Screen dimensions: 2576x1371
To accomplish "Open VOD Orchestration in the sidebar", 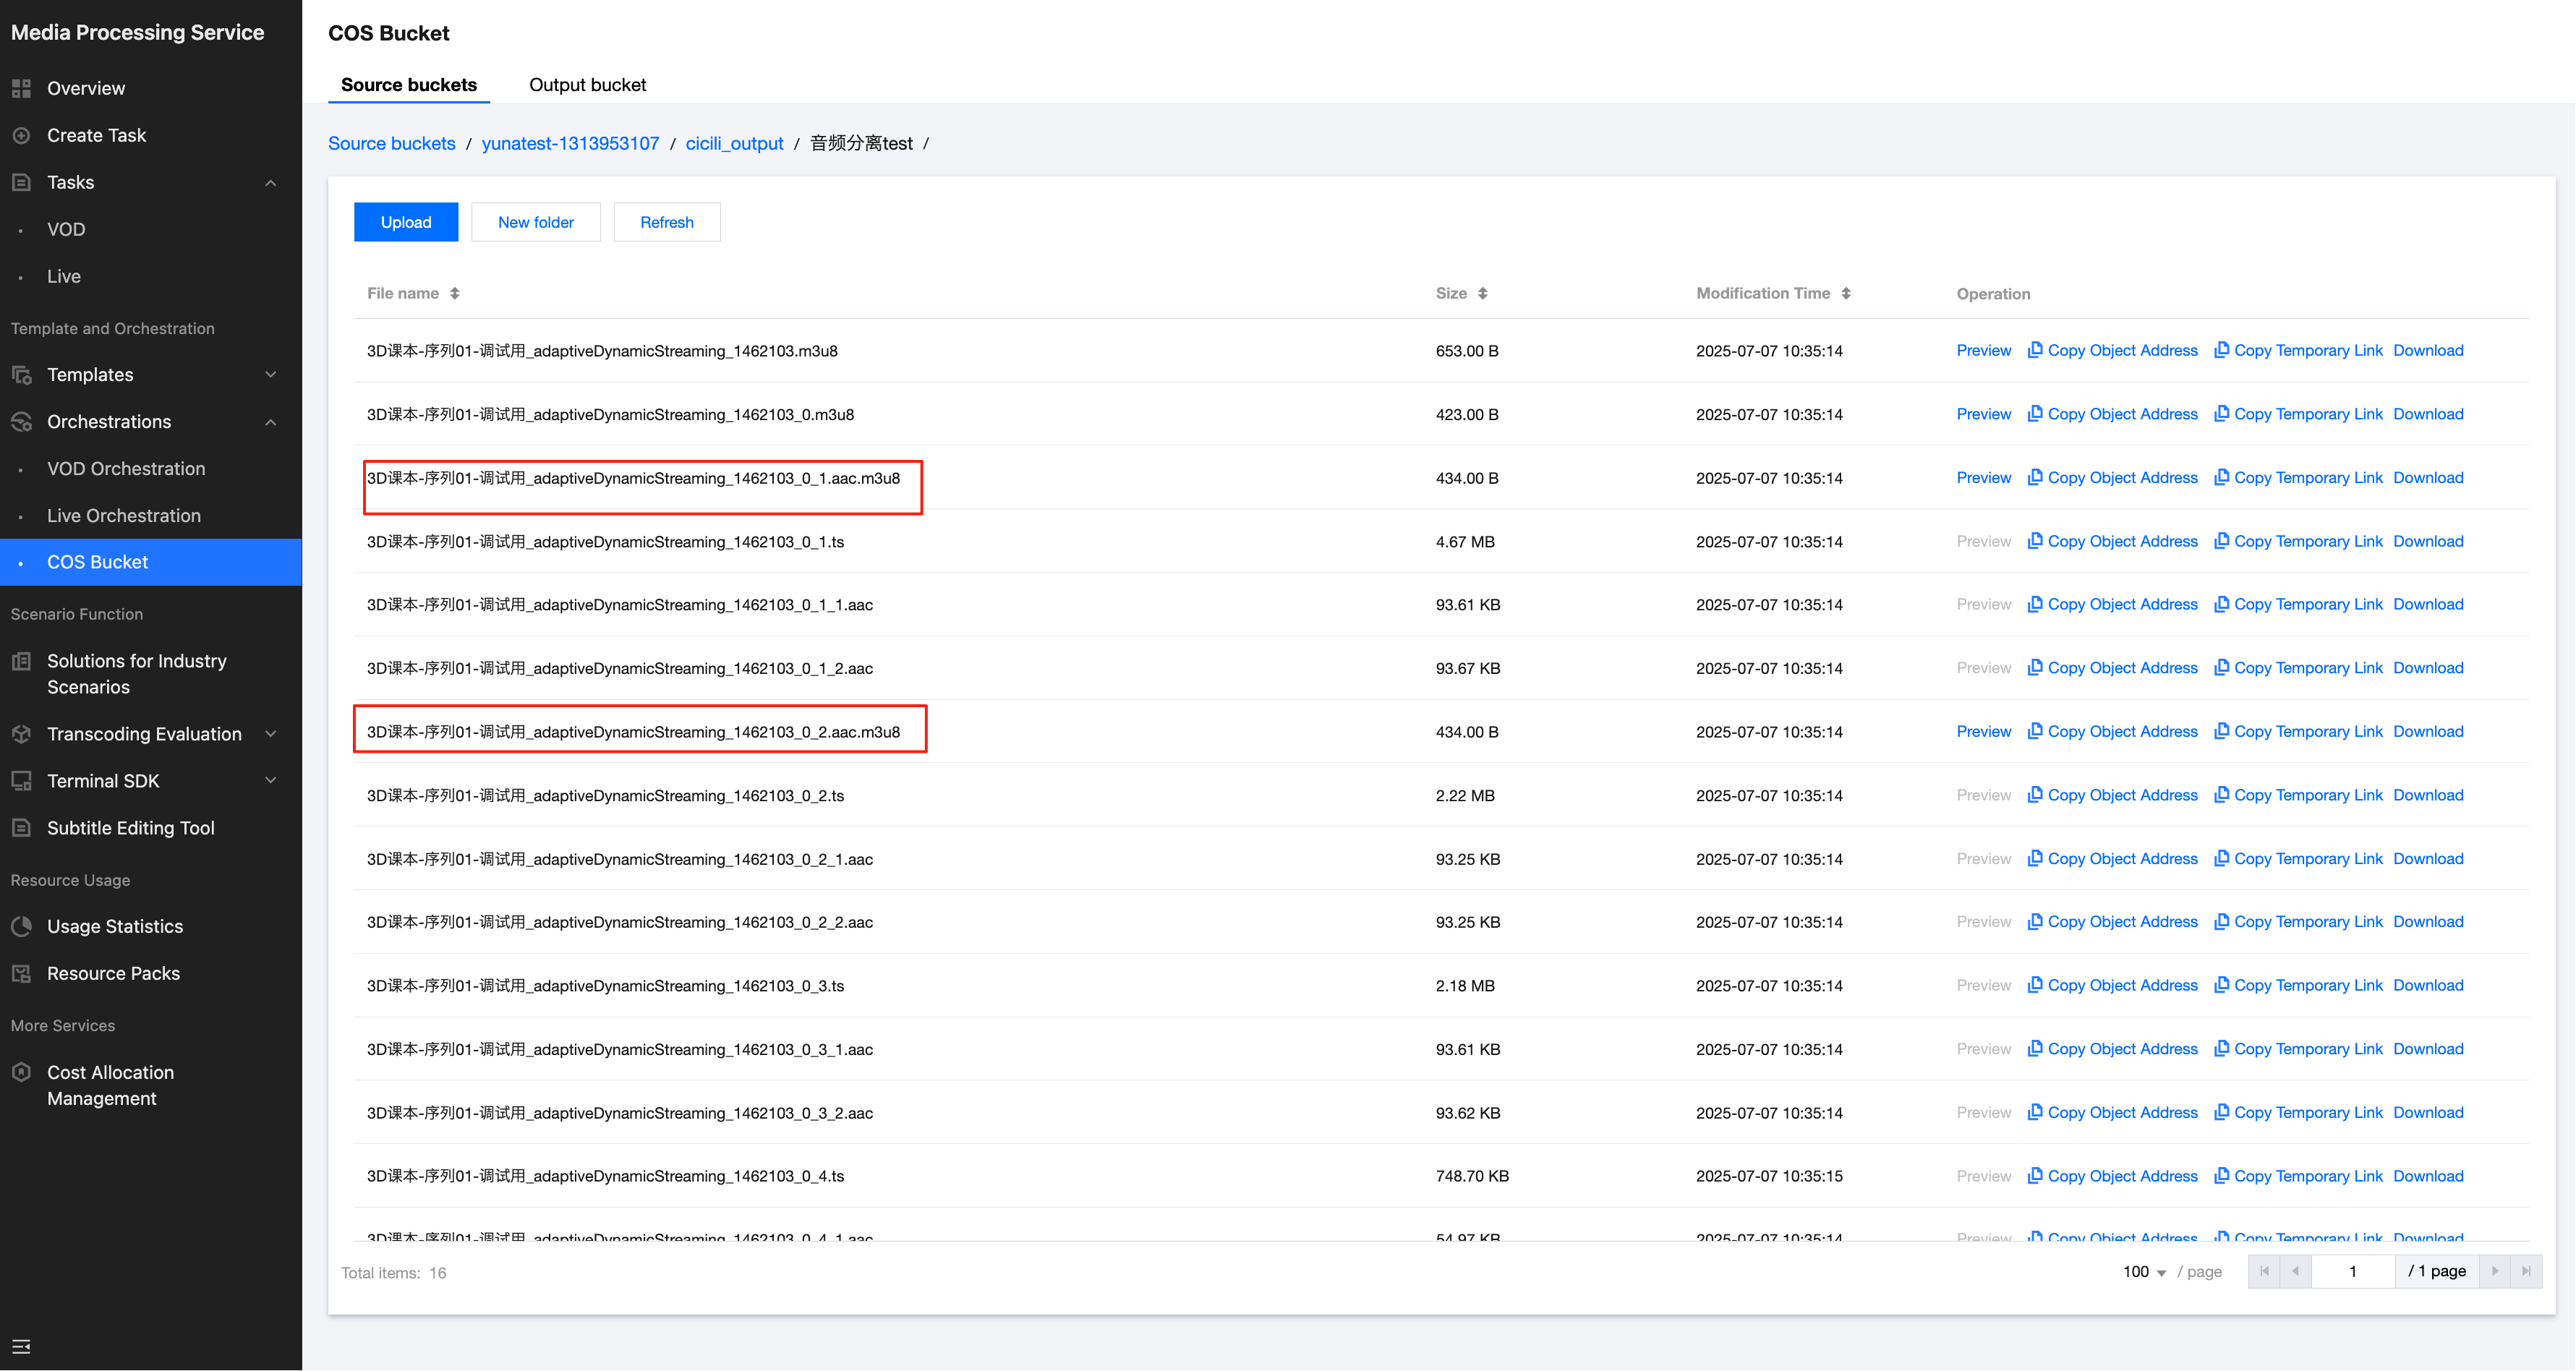I will coord(126,469).
